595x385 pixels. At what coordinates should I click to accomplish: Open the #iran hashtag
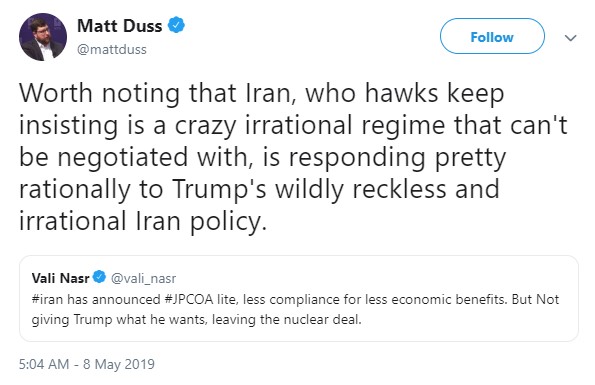click(x=47, y=299)
